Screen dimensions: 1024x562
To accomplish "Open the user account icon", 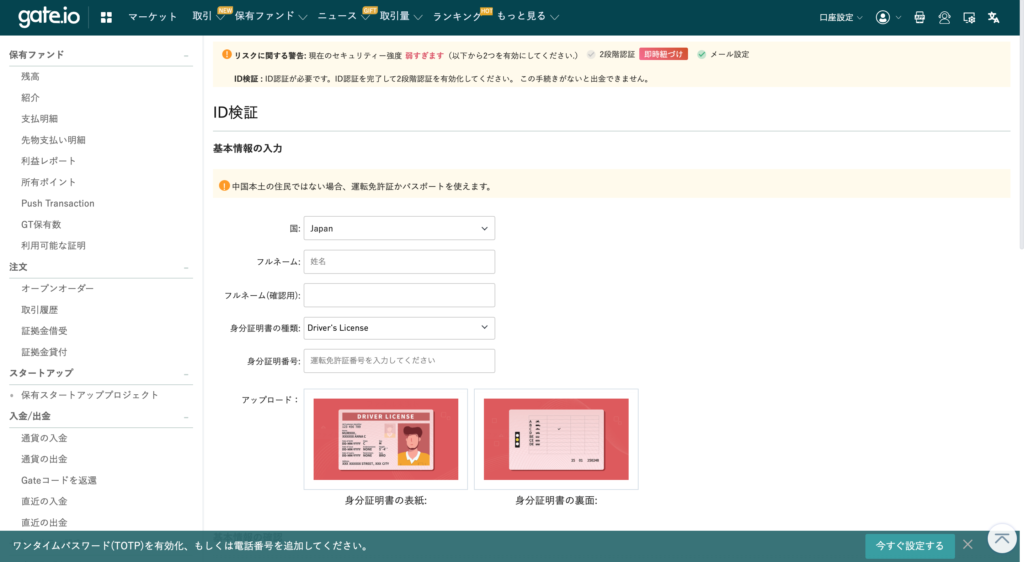I will point(883,18).
